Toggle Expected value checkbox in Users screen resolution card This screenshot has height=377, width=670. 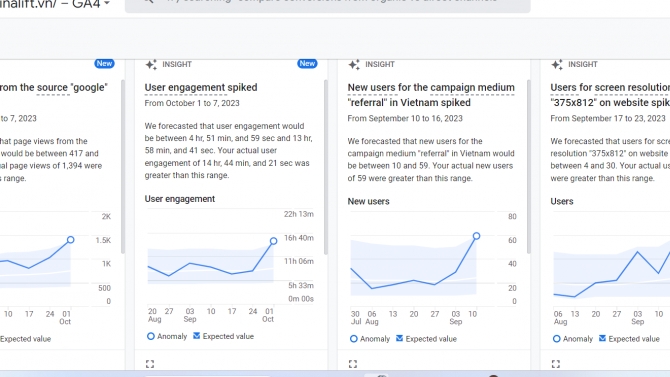click(x=602, y=339)
